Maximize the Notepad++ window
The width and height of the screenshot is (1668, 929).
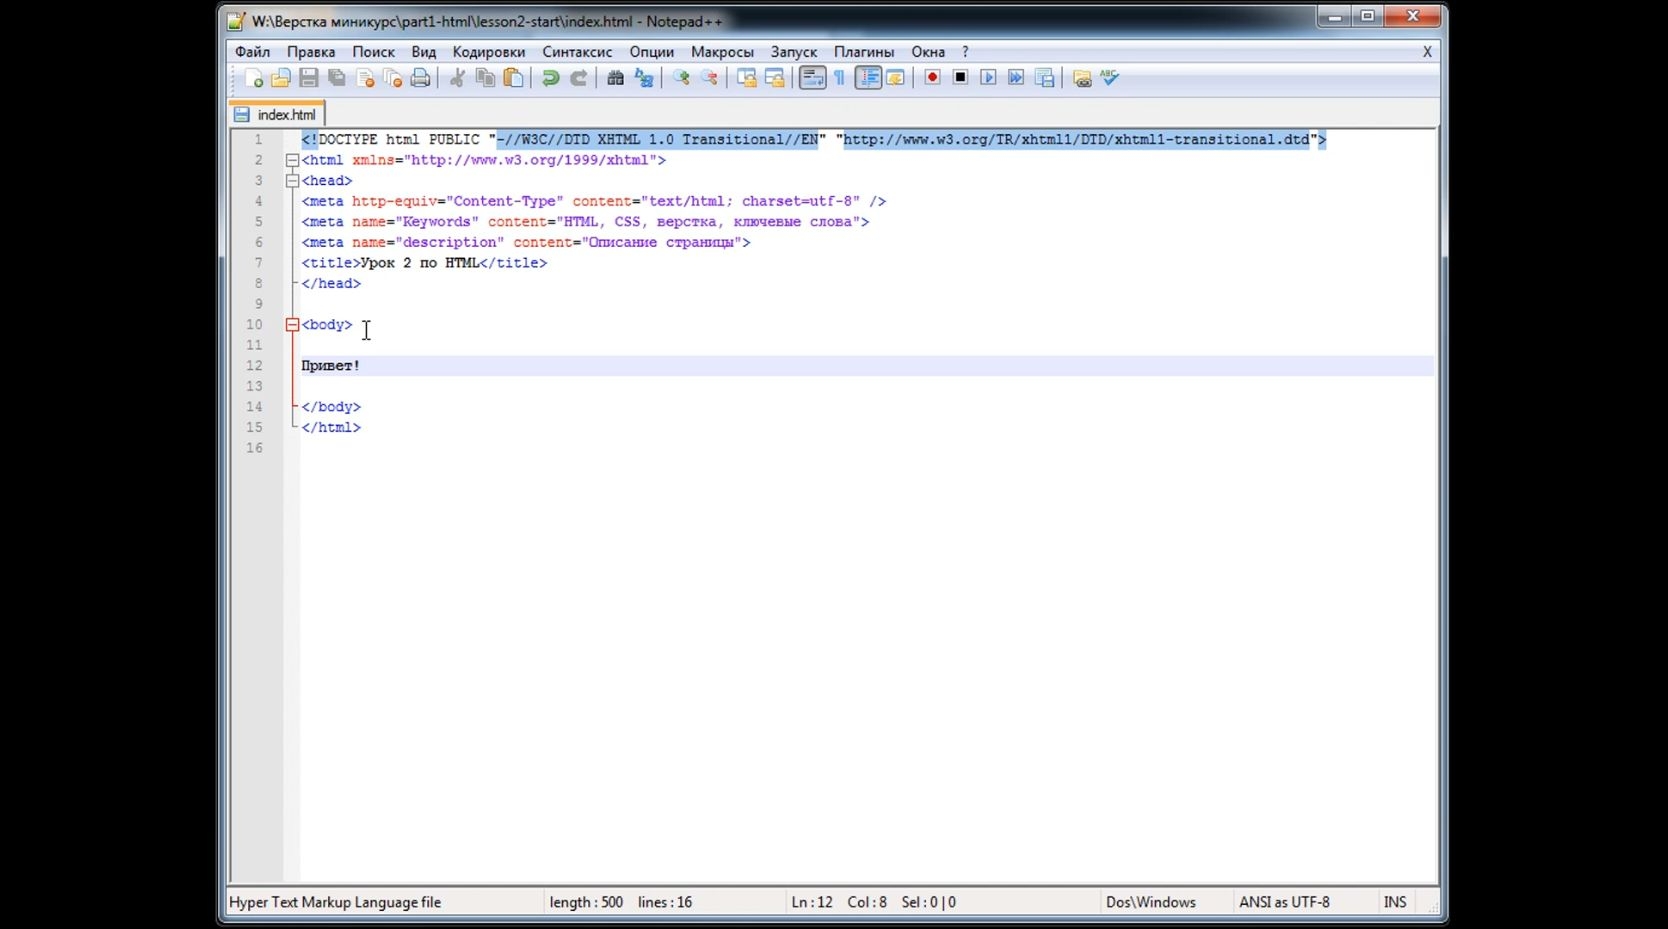tap(1367, 17)
